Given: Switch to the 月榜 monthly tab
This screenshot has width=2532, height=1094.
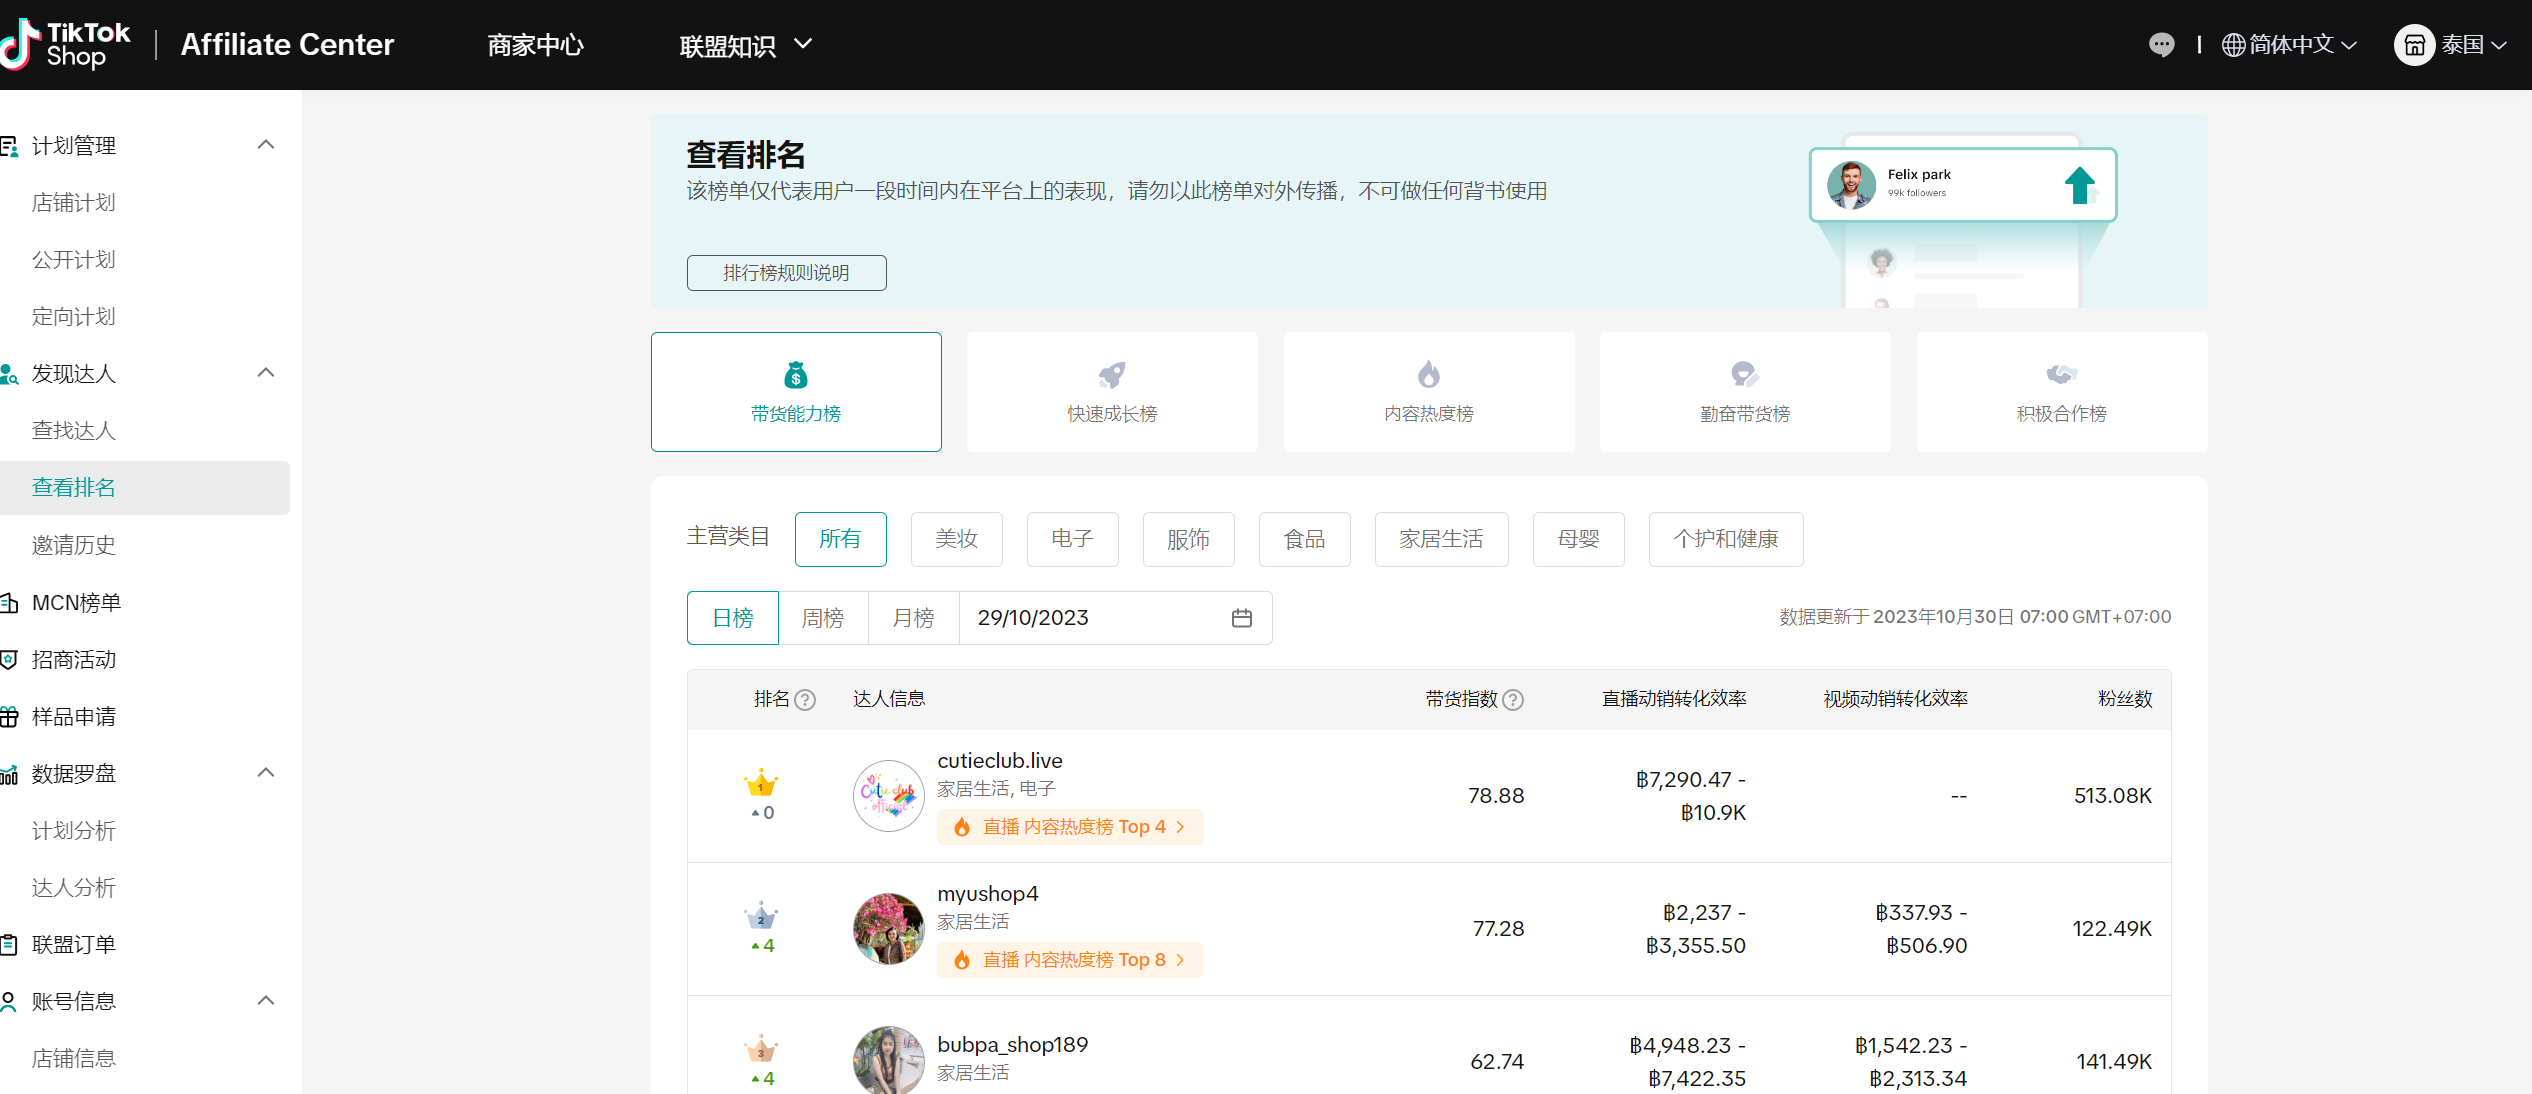Looking at the screenshot, I should pyautogui.click(x=913, y=618).
